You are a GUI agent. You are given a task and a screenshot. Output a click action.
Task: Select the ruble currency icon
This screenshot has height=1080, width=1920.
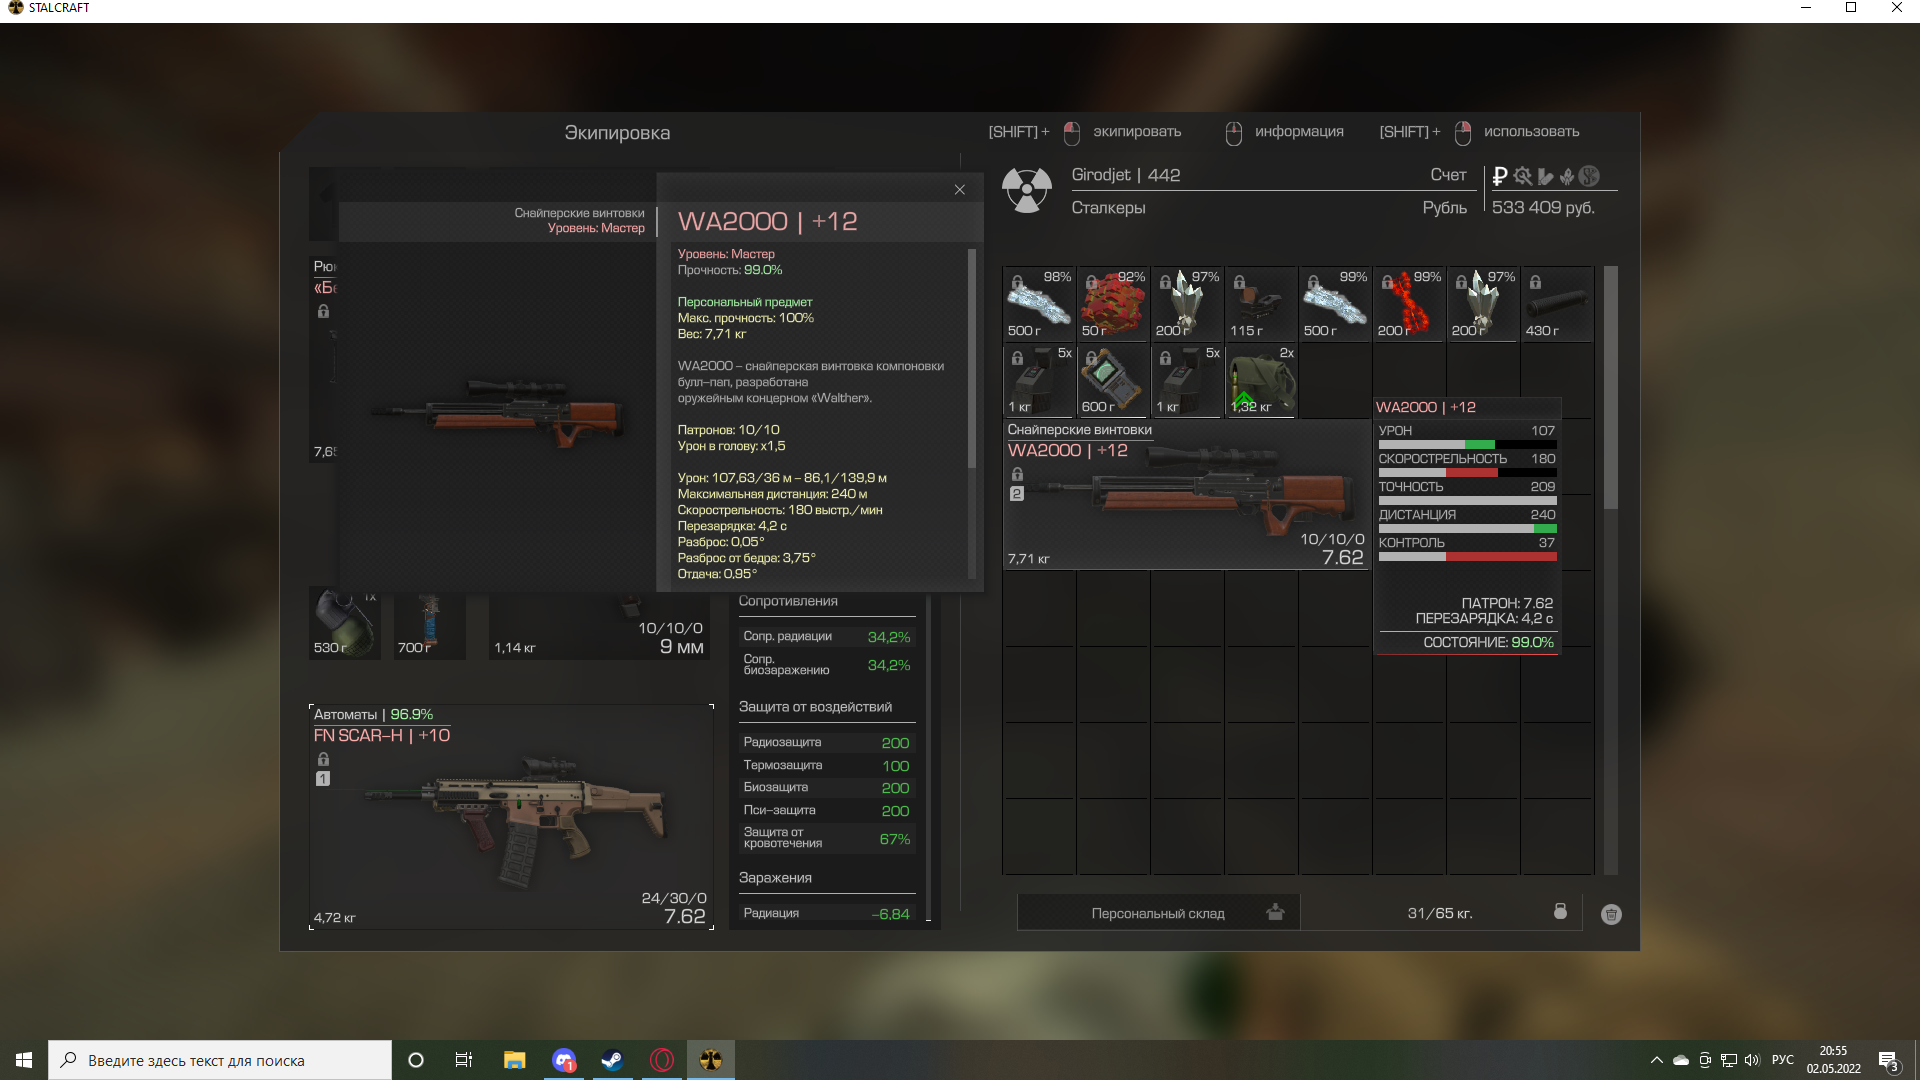pyautogui.click(x=1499, y=177)
